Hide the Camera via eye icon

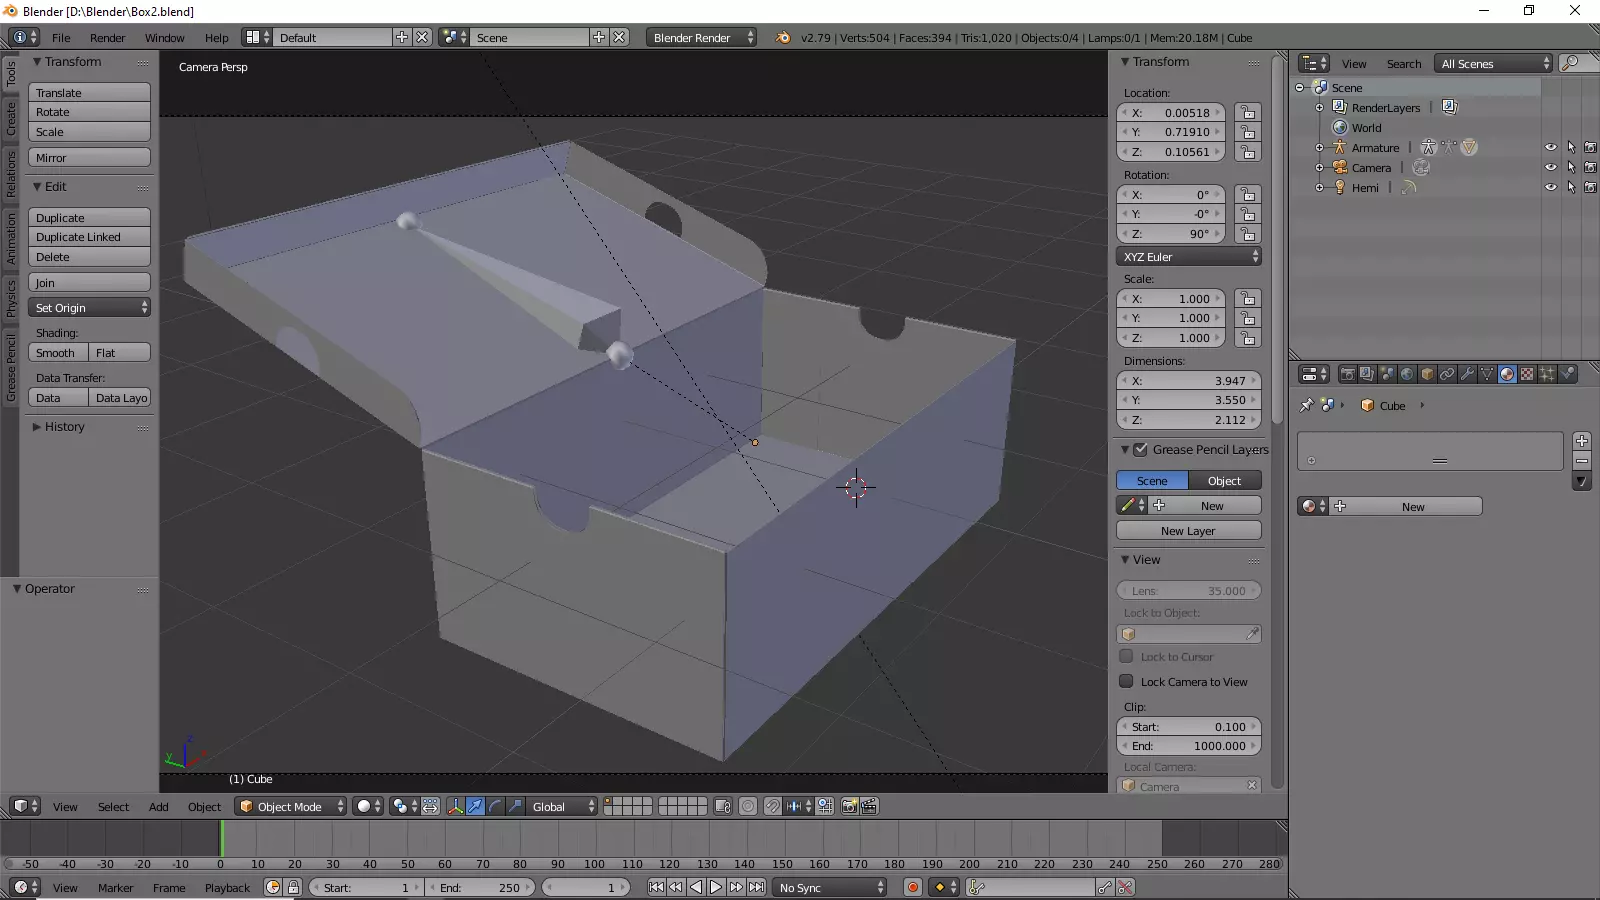(1551, 167)
